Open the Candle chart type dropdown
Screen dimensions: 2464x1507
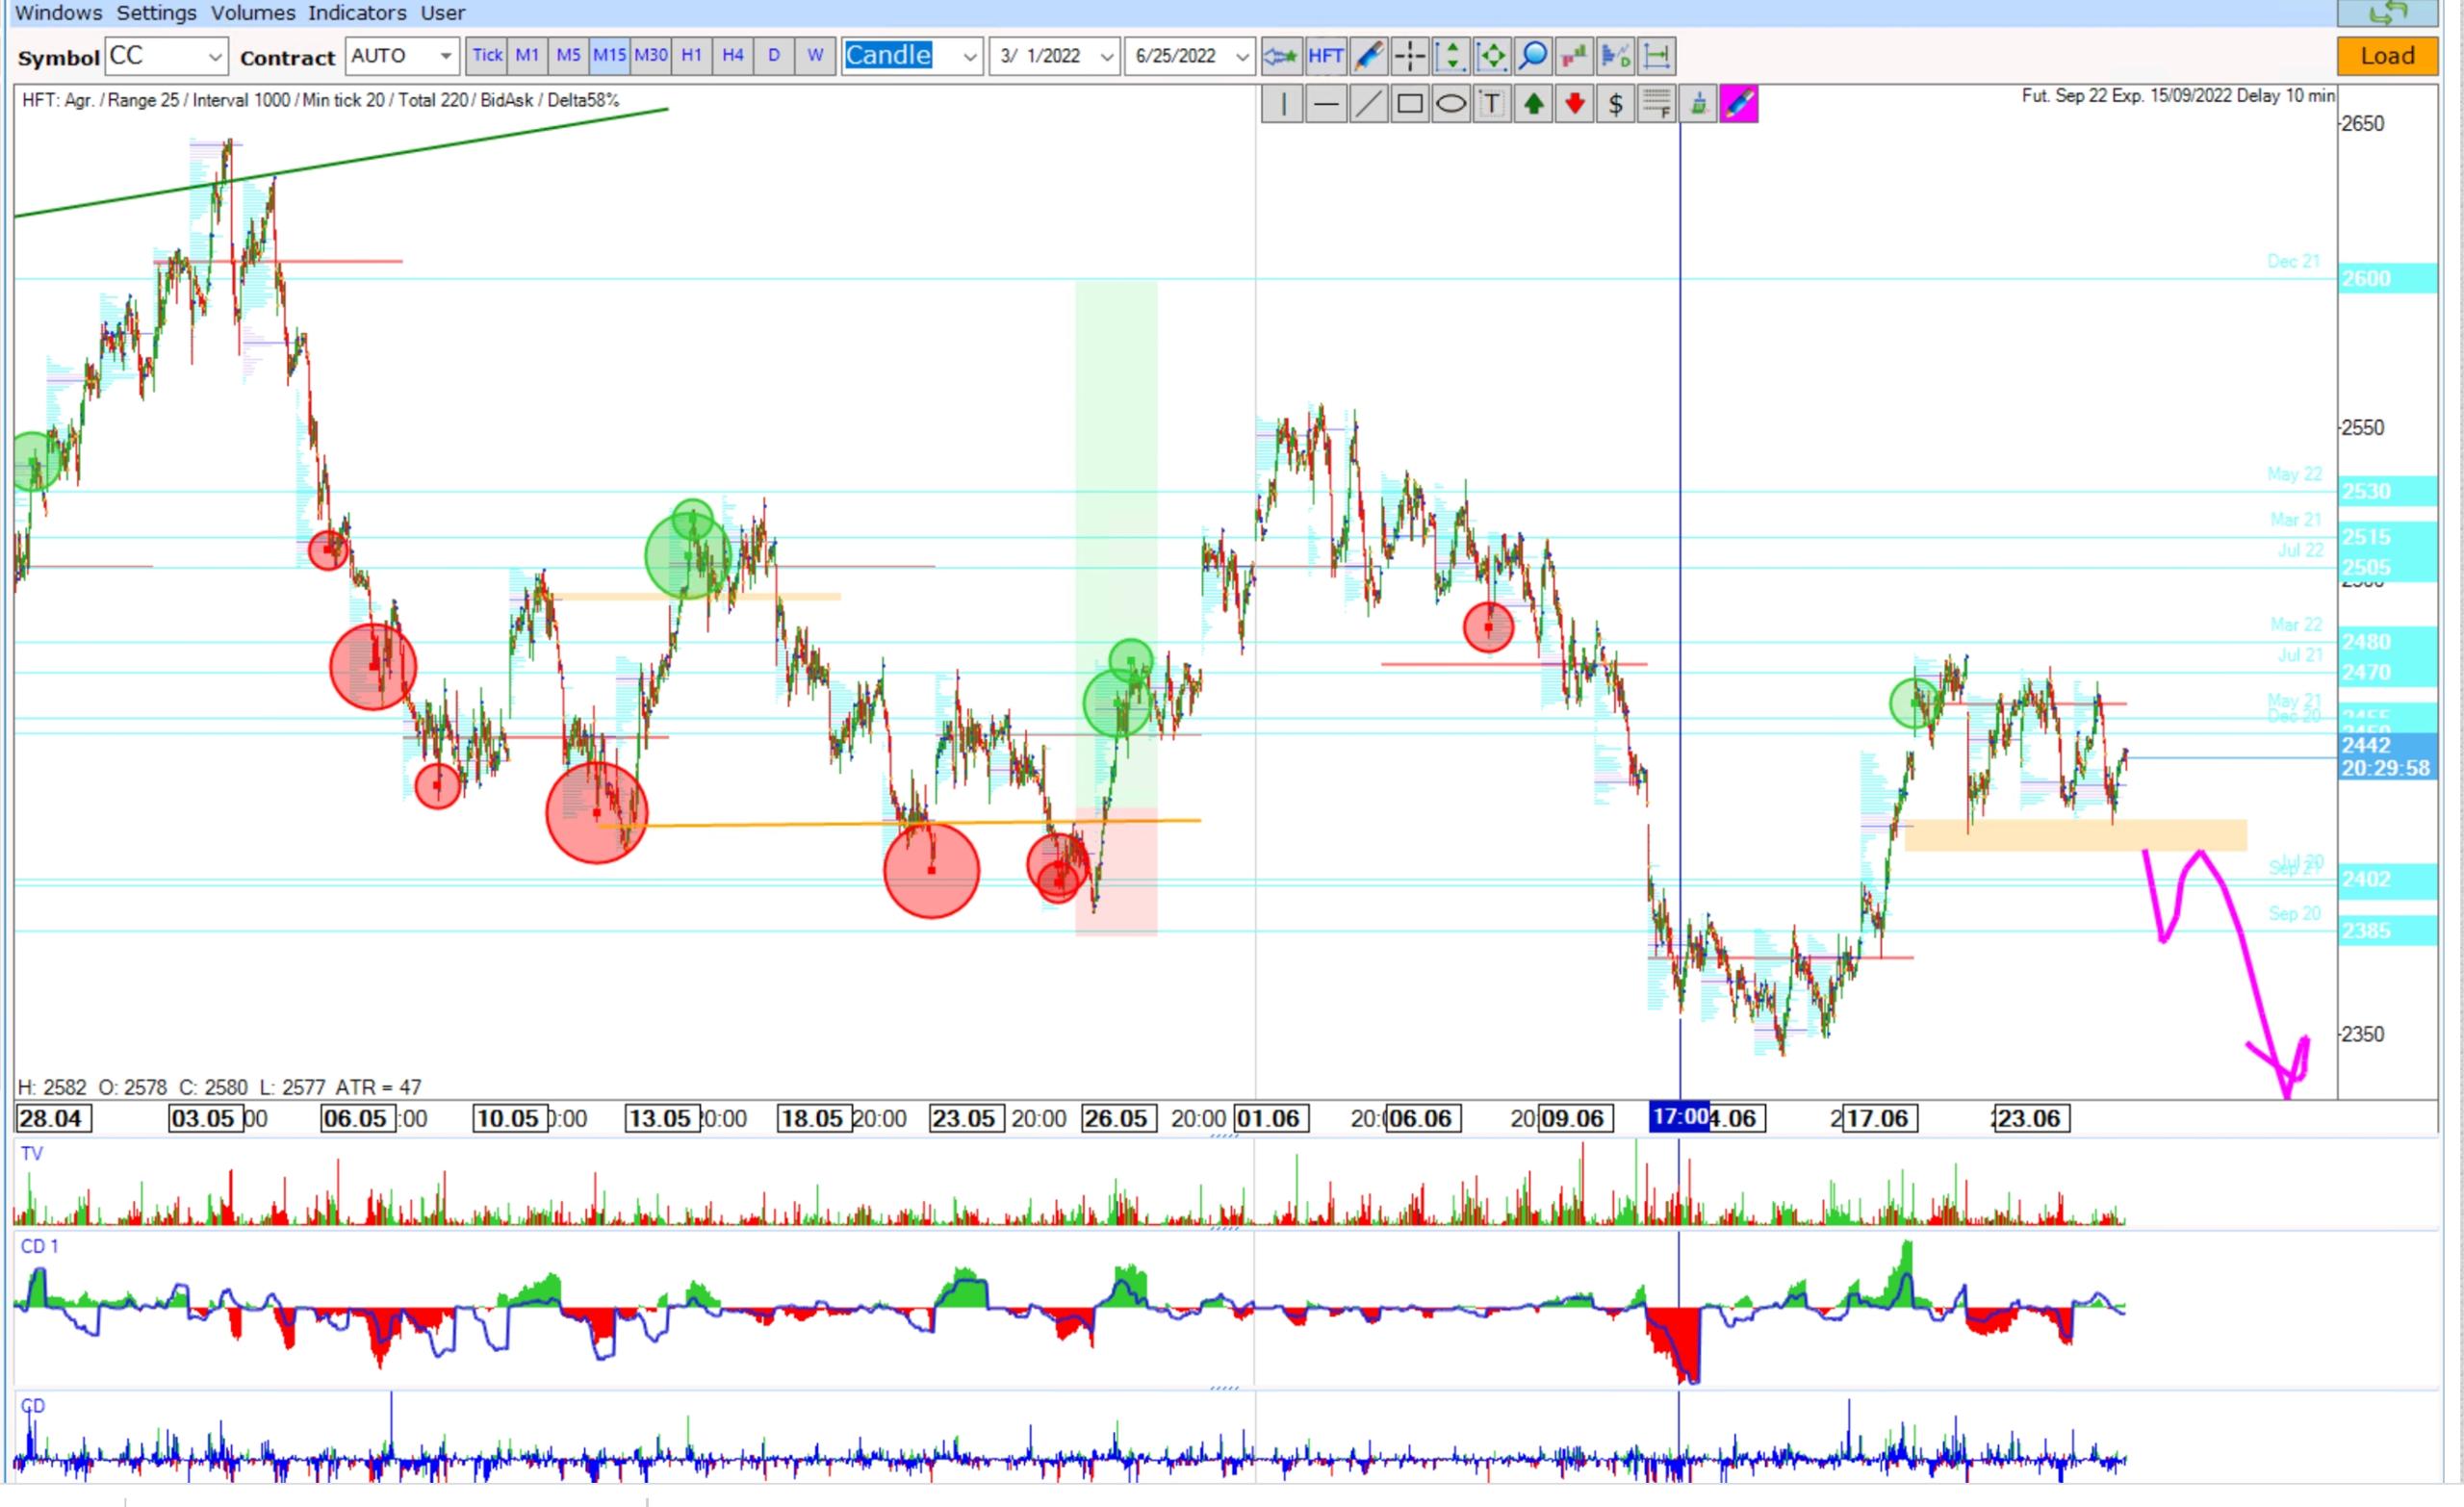(969, 57)
